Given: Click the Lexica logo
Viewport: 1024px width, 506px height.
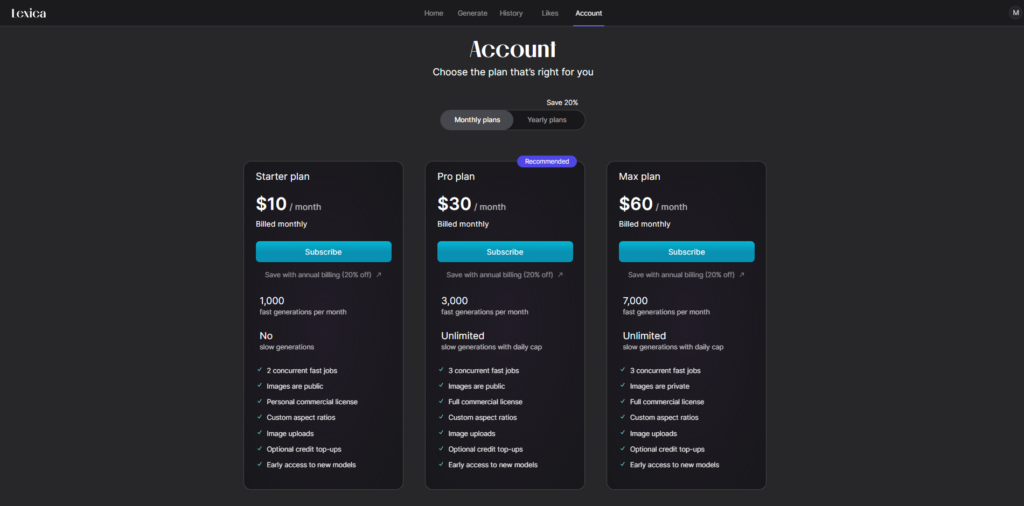Looking at the screenshot, I should pyautogui.click(x=29, y=13).
